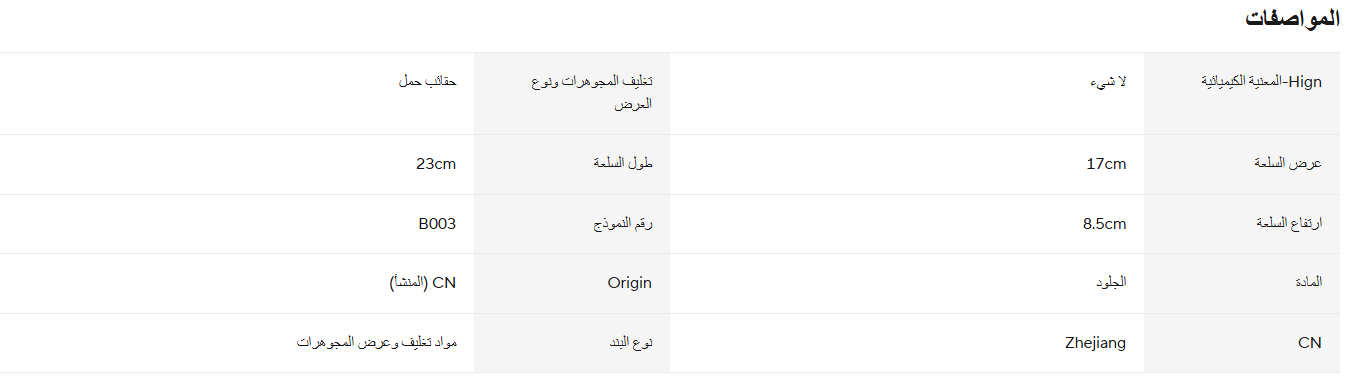Screen dimensions: 1347x382
Task: Click the المواصفات section heading
Action: pos(1292,19)
